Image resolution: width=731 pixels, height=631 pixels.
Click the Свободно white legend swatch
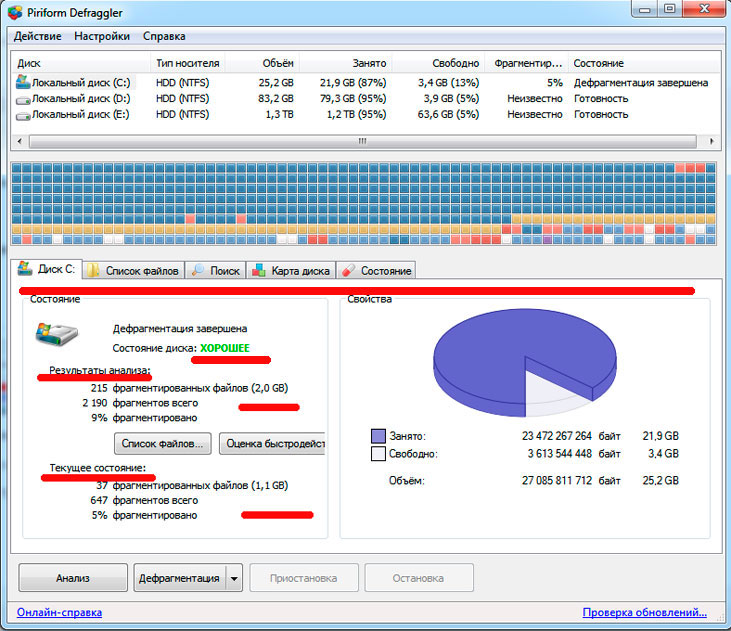378,454
